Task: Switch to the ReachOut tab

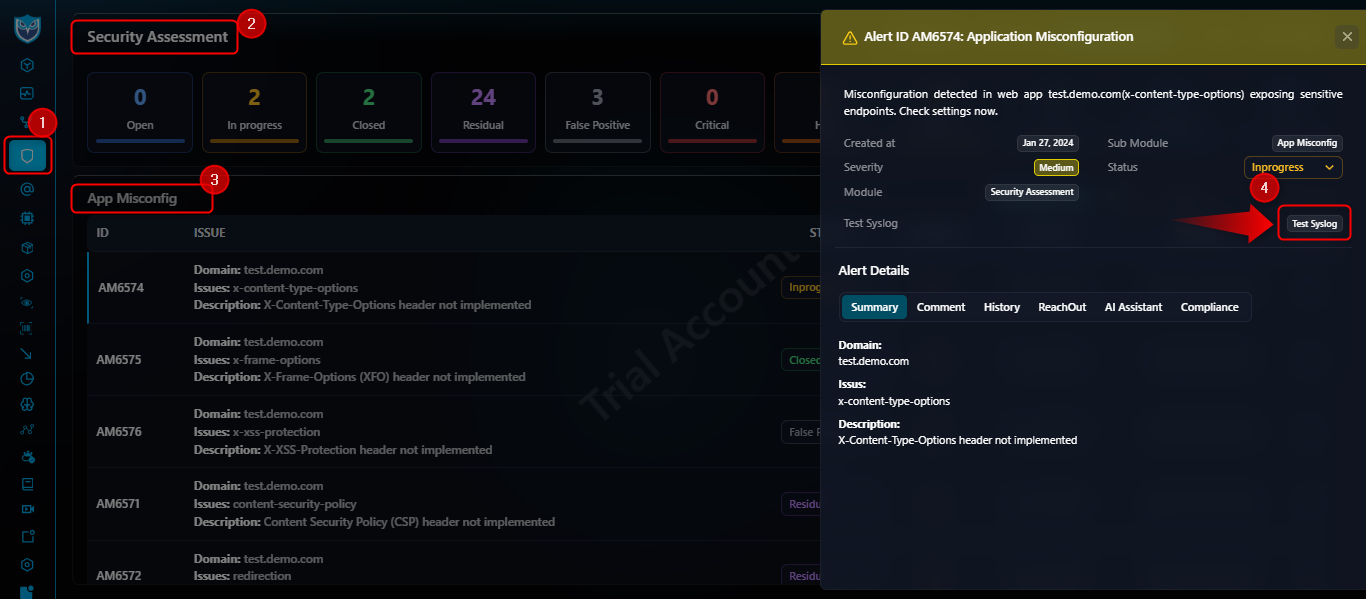Action: tap(1062, 307)
